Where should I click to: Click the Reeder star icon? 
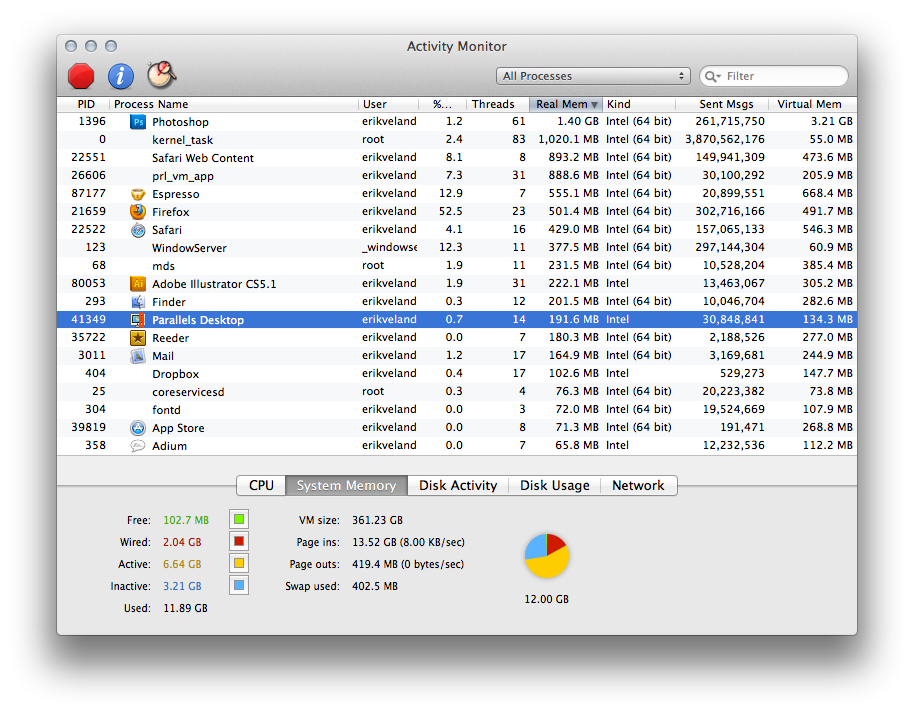[x=138, y=337]
